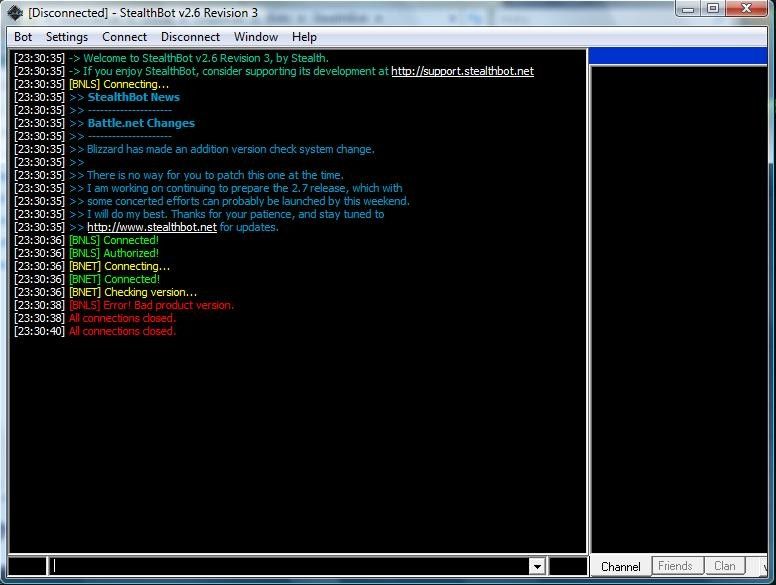The image size is (776, 585).
Task: Focus the chat message input field
Action: pos(289,566)
